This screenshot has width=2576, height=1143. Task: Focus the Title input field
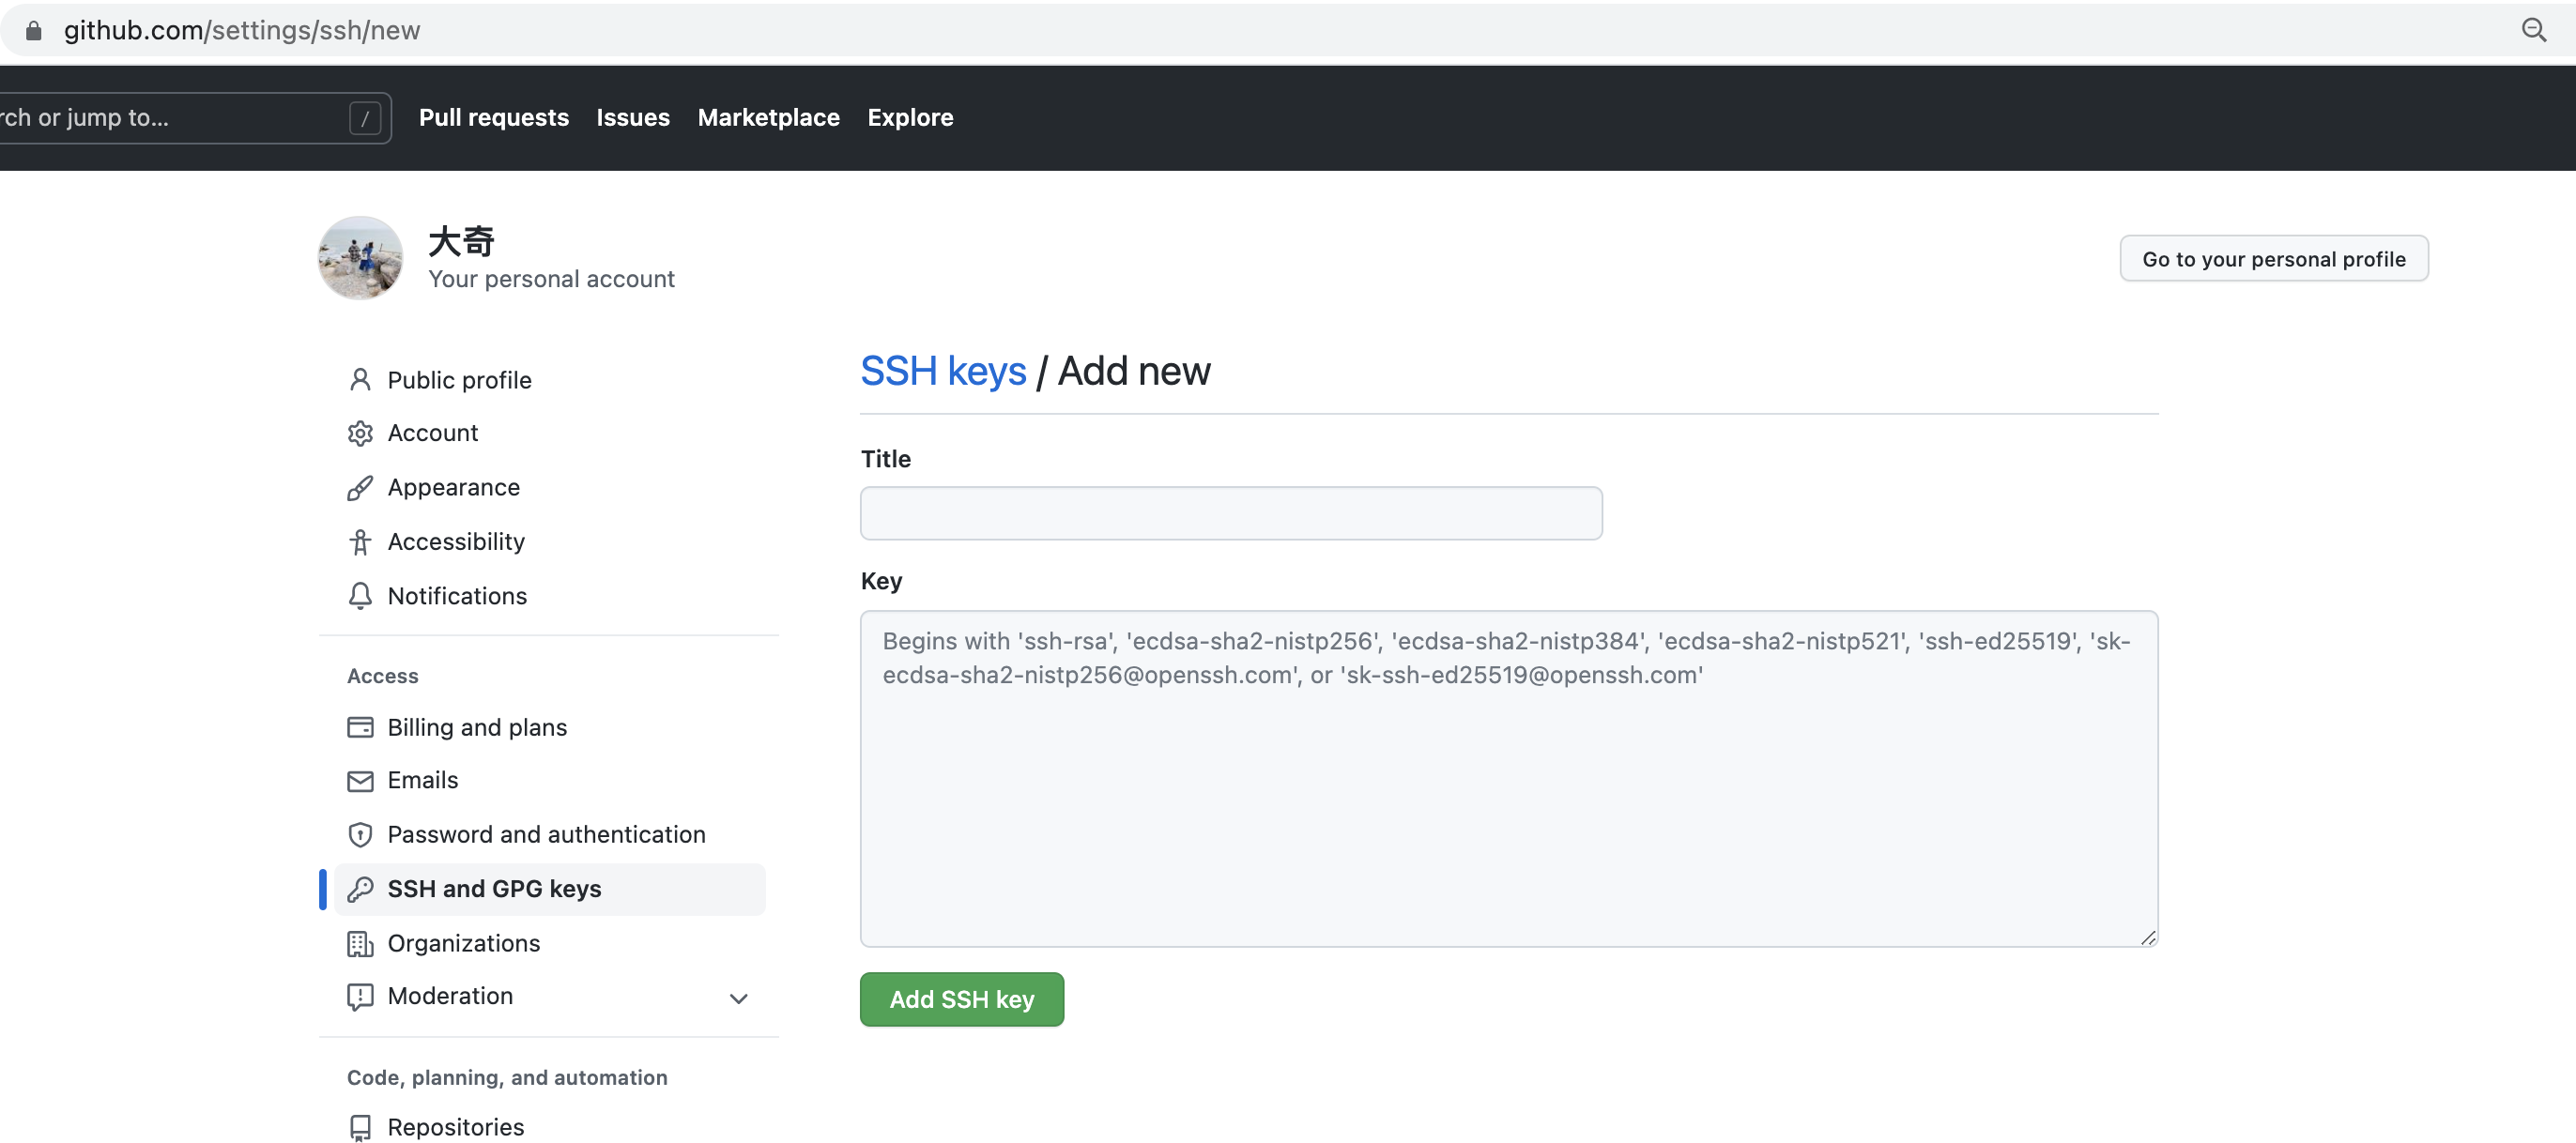(1230, 513)
